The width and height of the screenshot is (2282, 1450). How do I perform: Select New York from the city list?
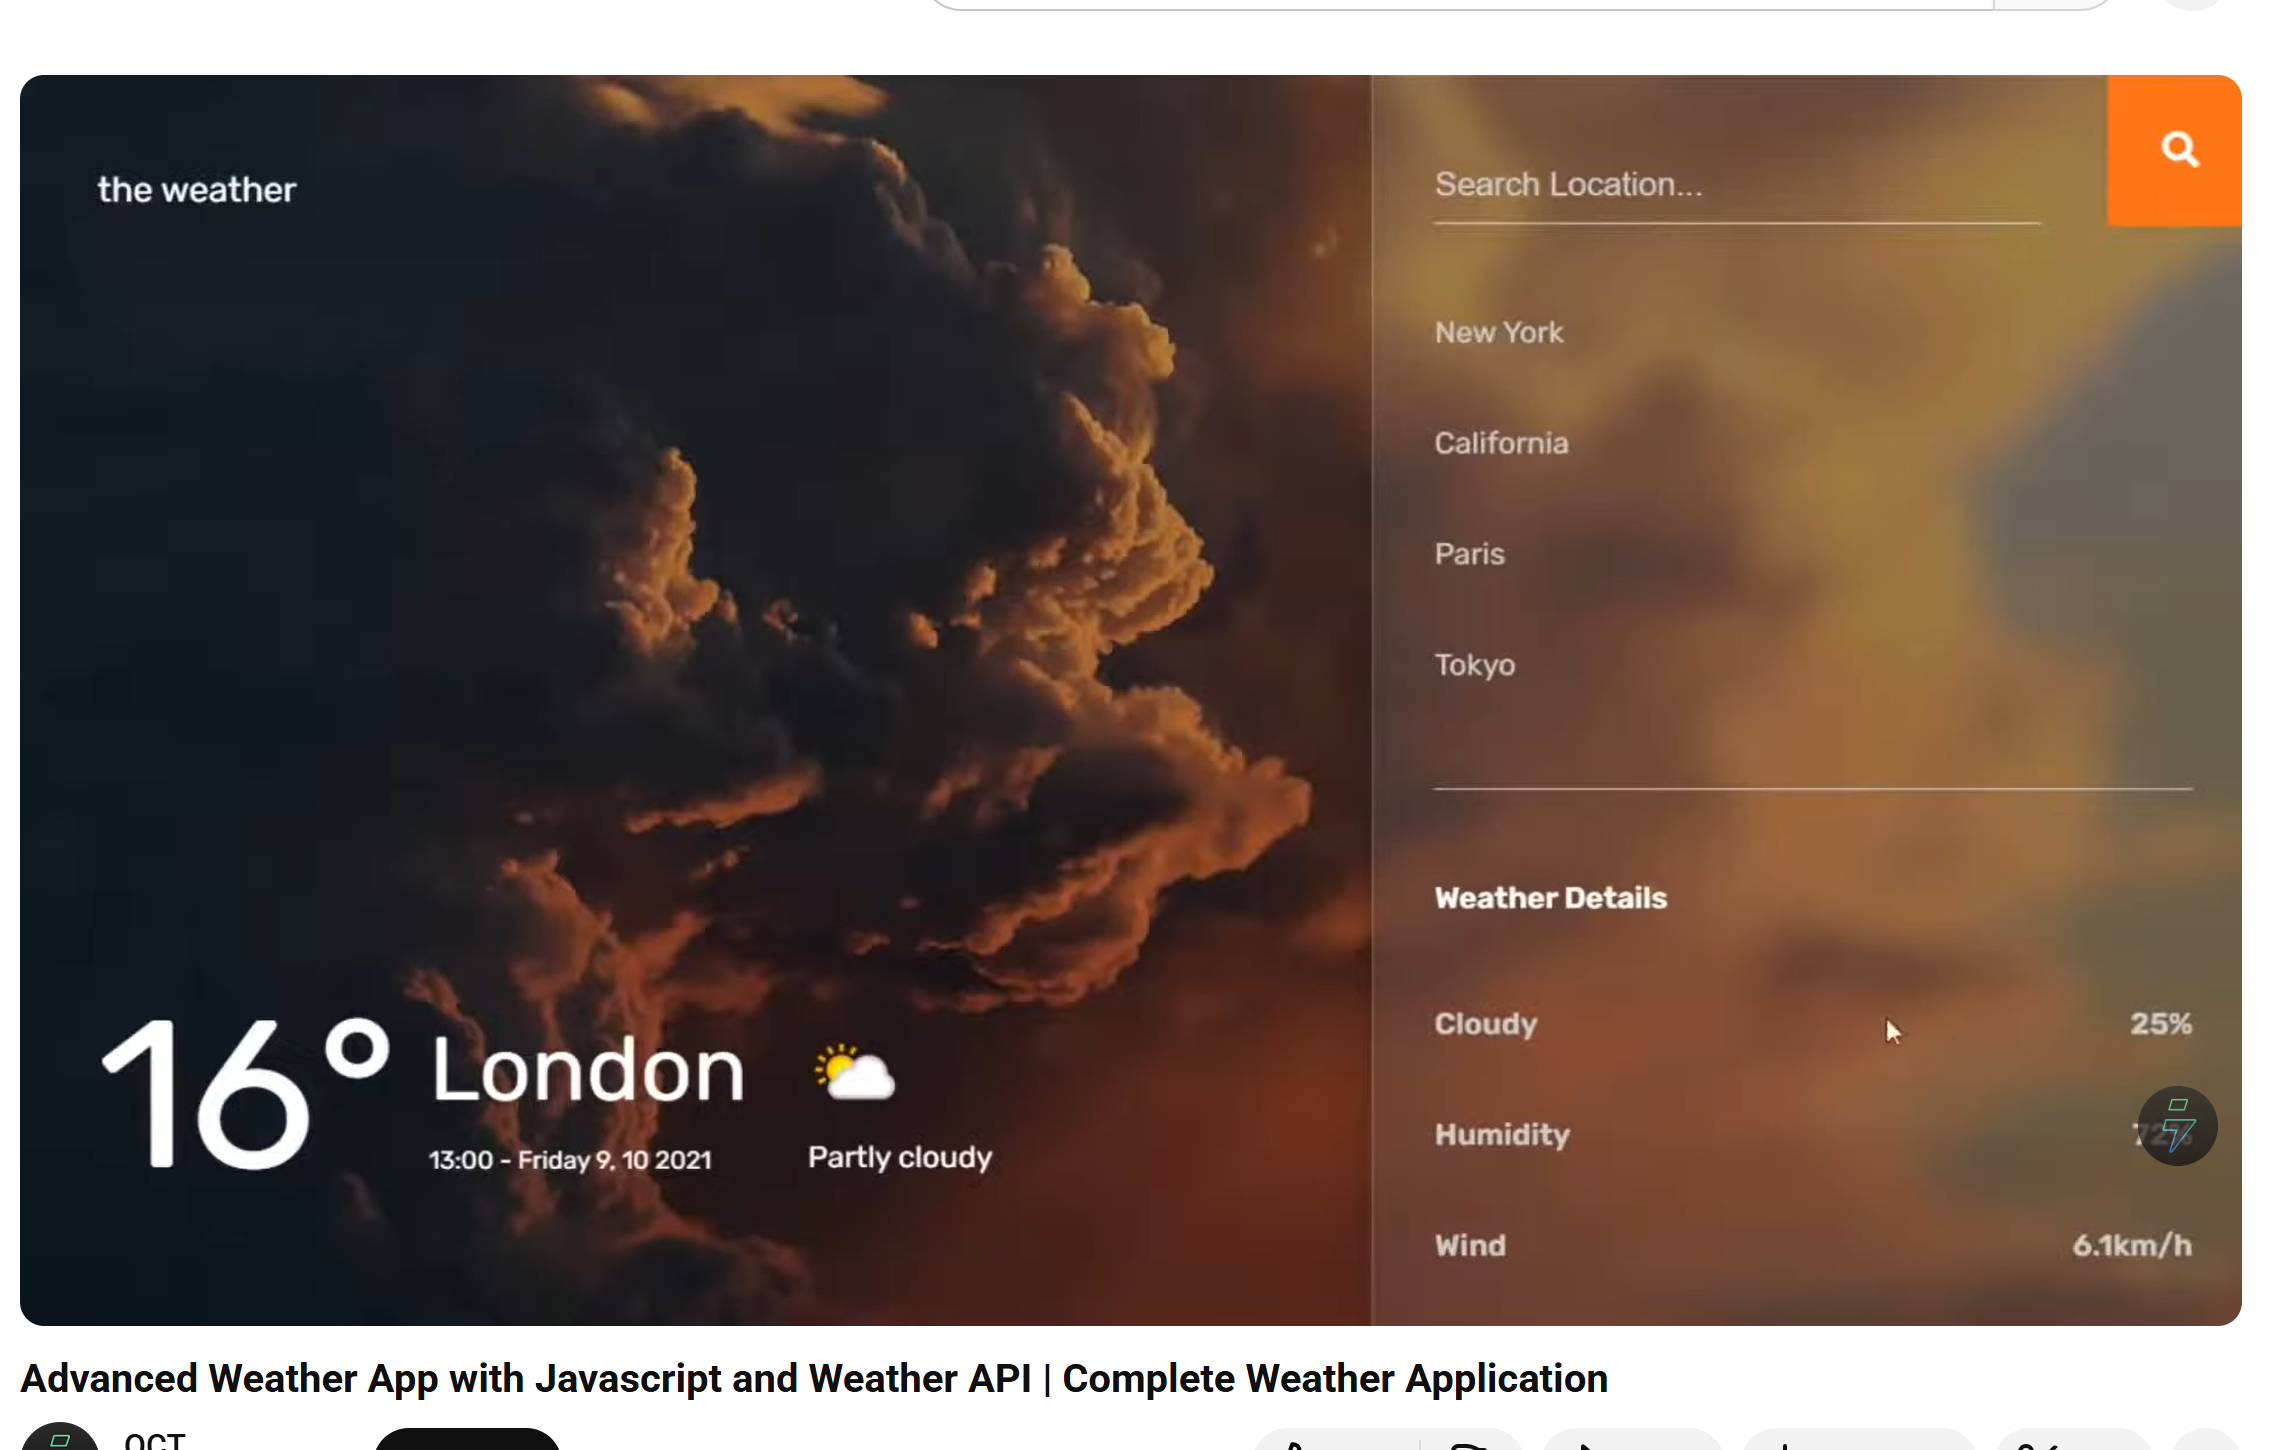(1499, 332)
